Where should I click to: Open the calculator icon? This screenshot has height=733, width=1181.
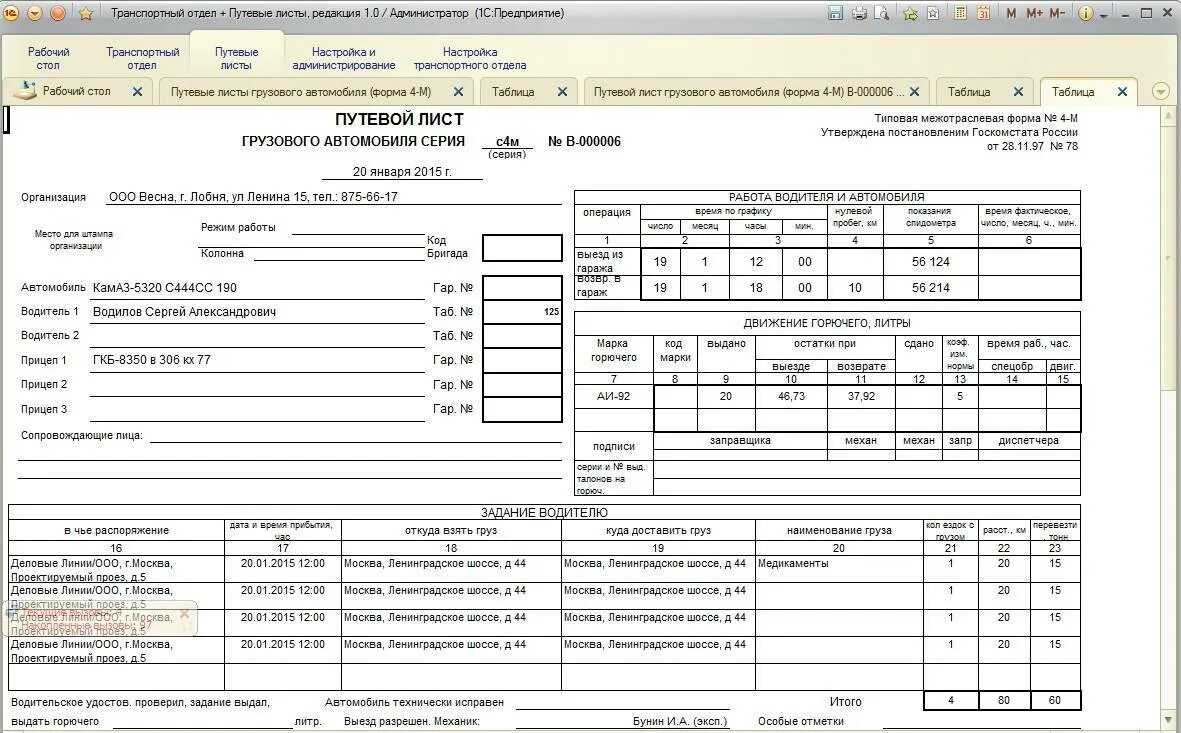pyautogui.click(x=960, y=13)
